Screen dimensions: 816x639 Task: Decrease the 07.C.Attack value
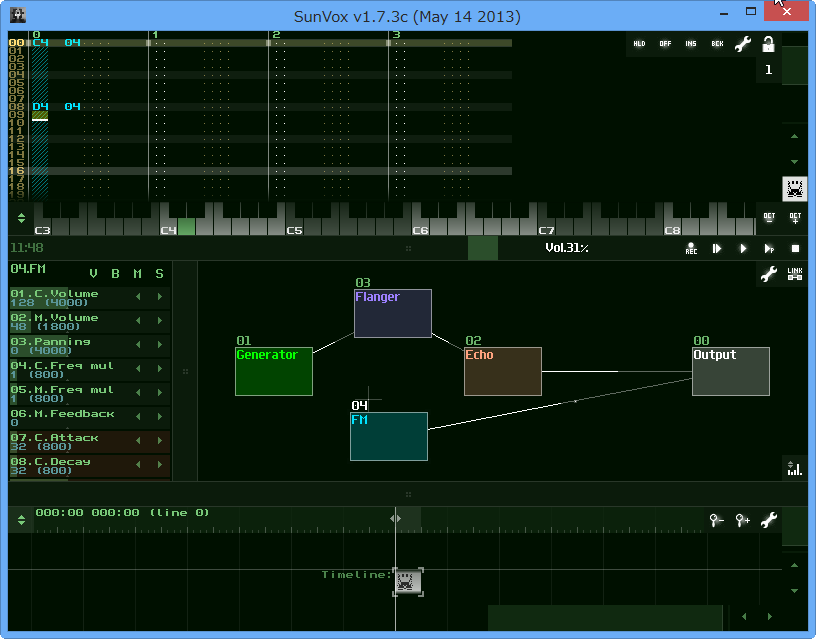pyautogui.click(x=138, y=441)
